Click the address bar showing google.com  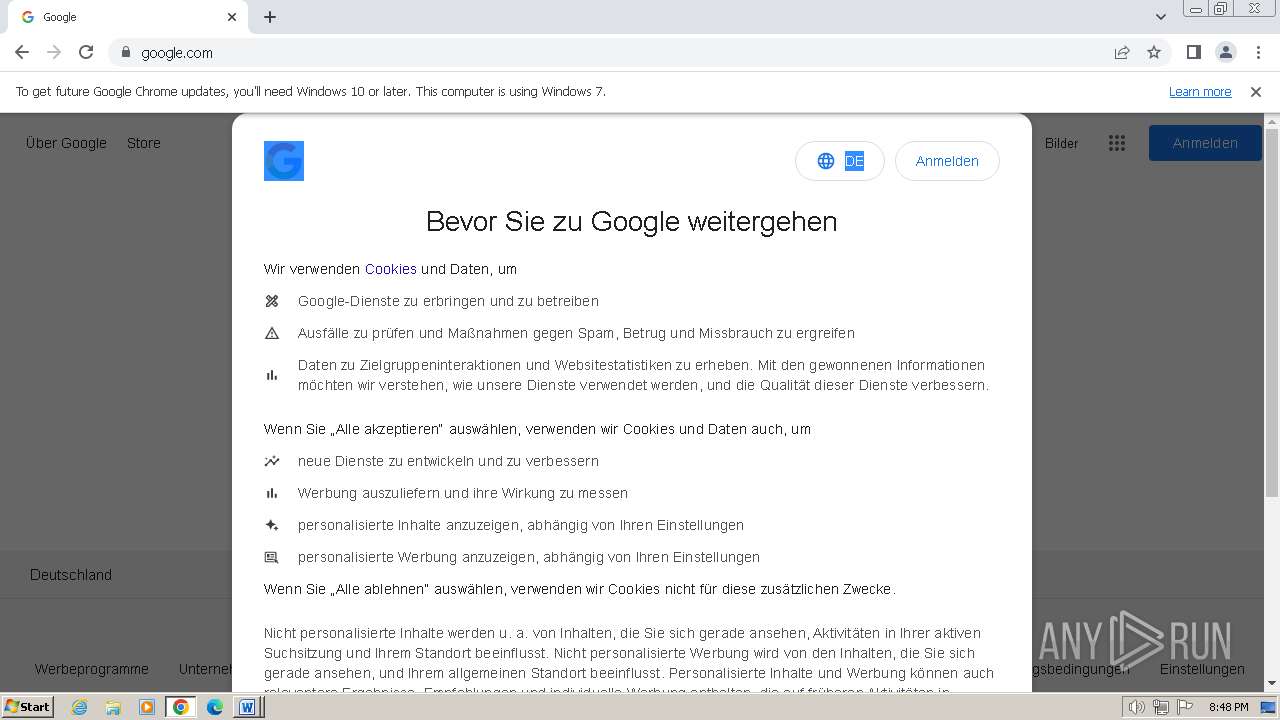pyautogui.click(x=610, y=52)
